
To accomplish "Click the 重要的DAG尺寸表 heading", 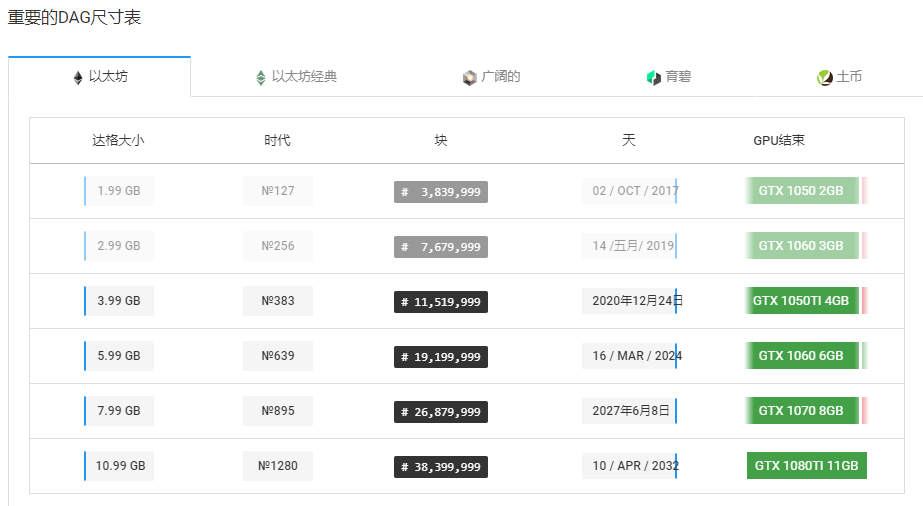I will 74,17.
